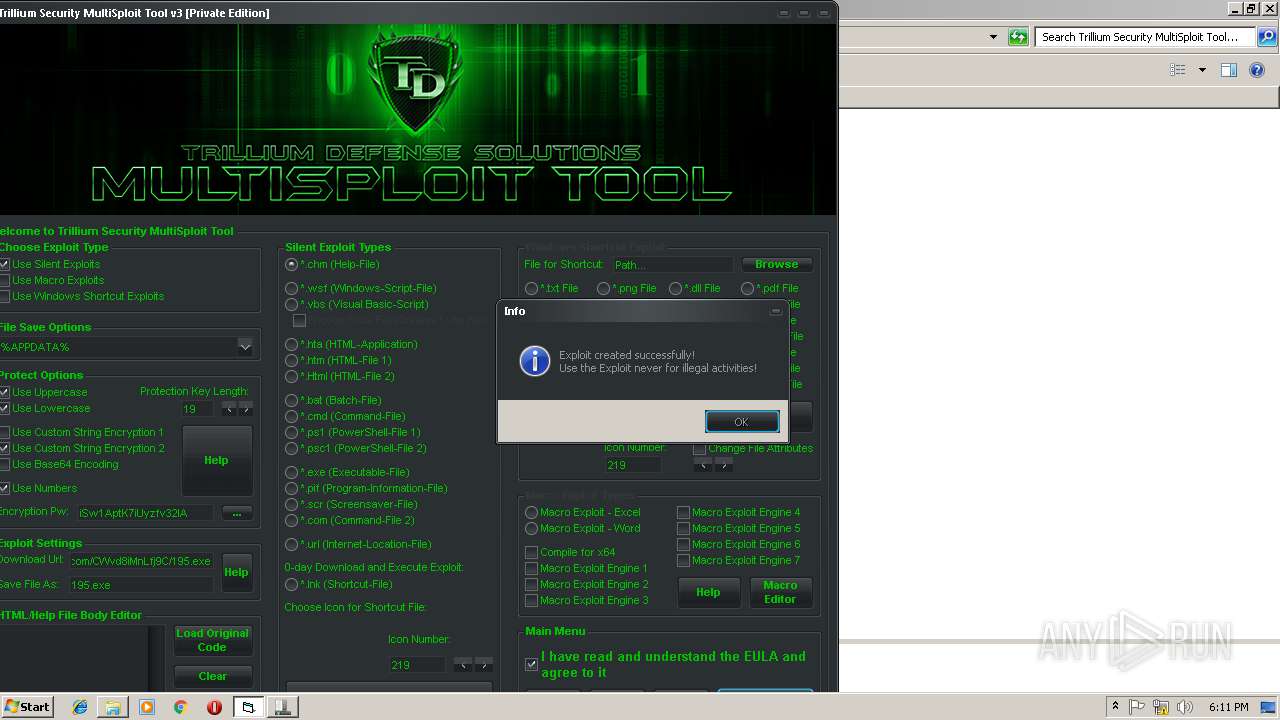Viewport: 1280px width, 720px height.
Task: Uncheck the Use Uppercase option
Action: pos(4,392)
